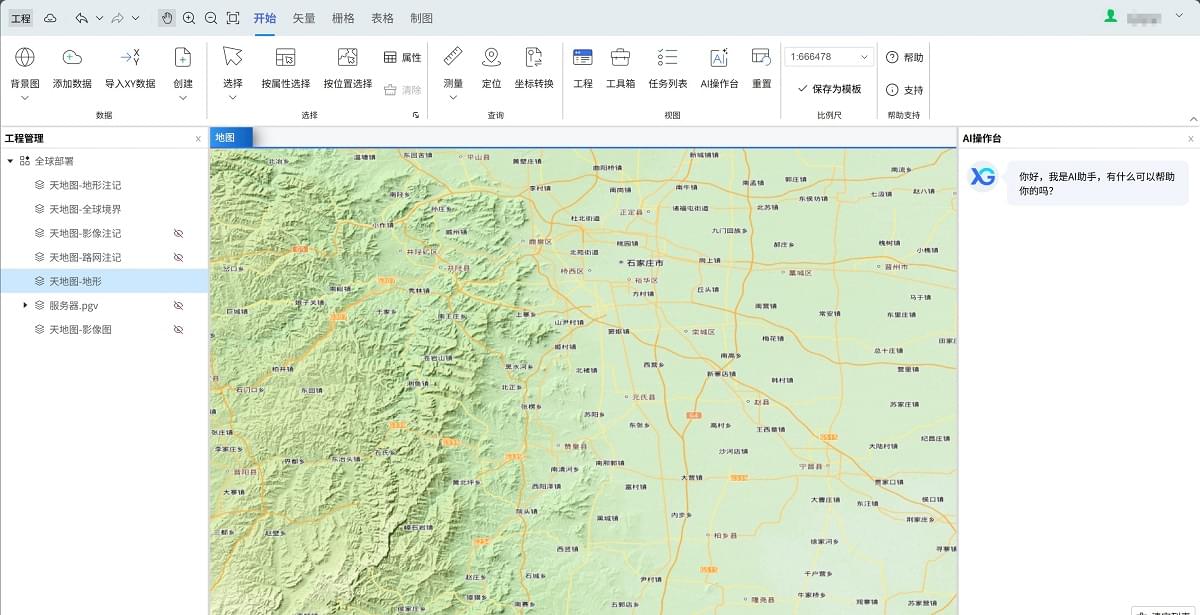Switch to the 矢量 ribbon tab

click(x=303, y=18)
